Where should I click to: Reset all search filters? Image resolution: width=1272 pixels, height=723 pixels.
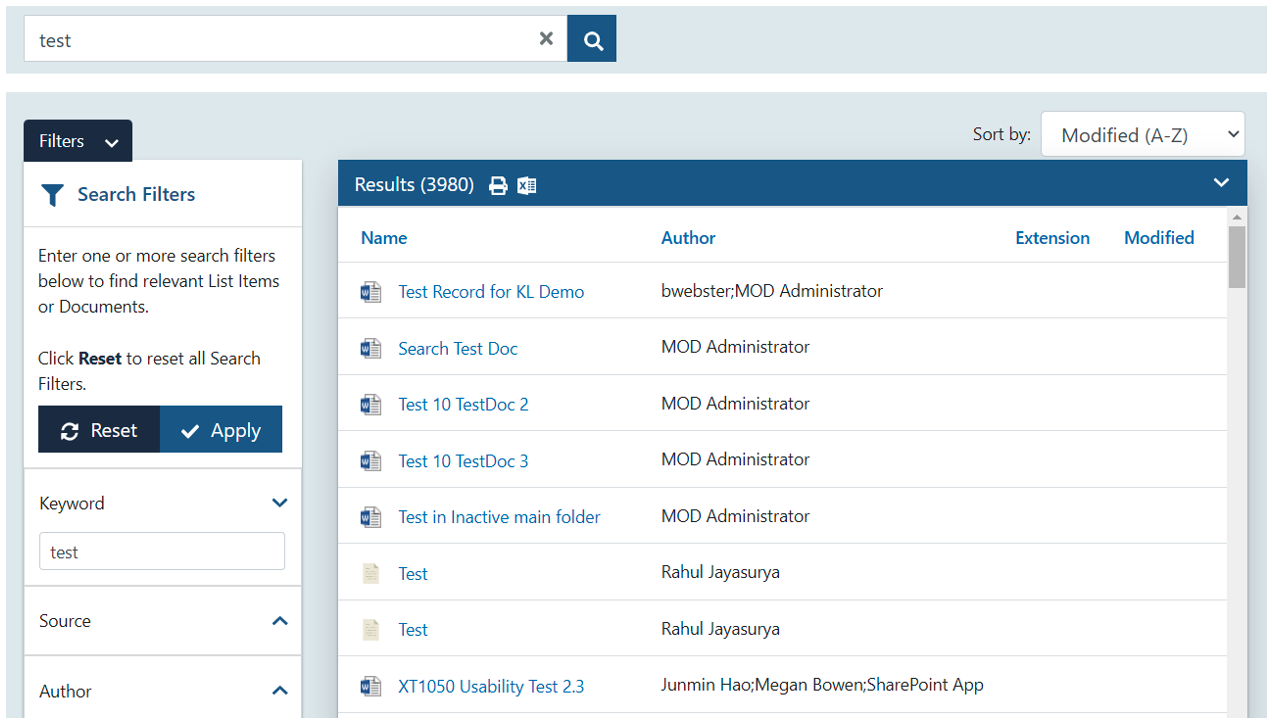(x=99, y=430)
